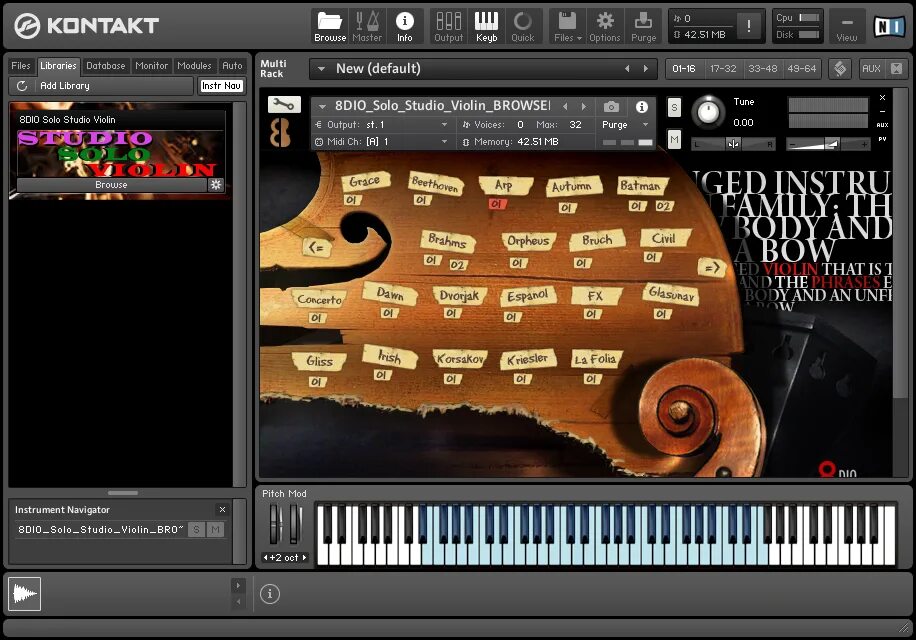
Task: Take snapshot with the camera icon
Action: pyautogui.click(x=611, y=106)
